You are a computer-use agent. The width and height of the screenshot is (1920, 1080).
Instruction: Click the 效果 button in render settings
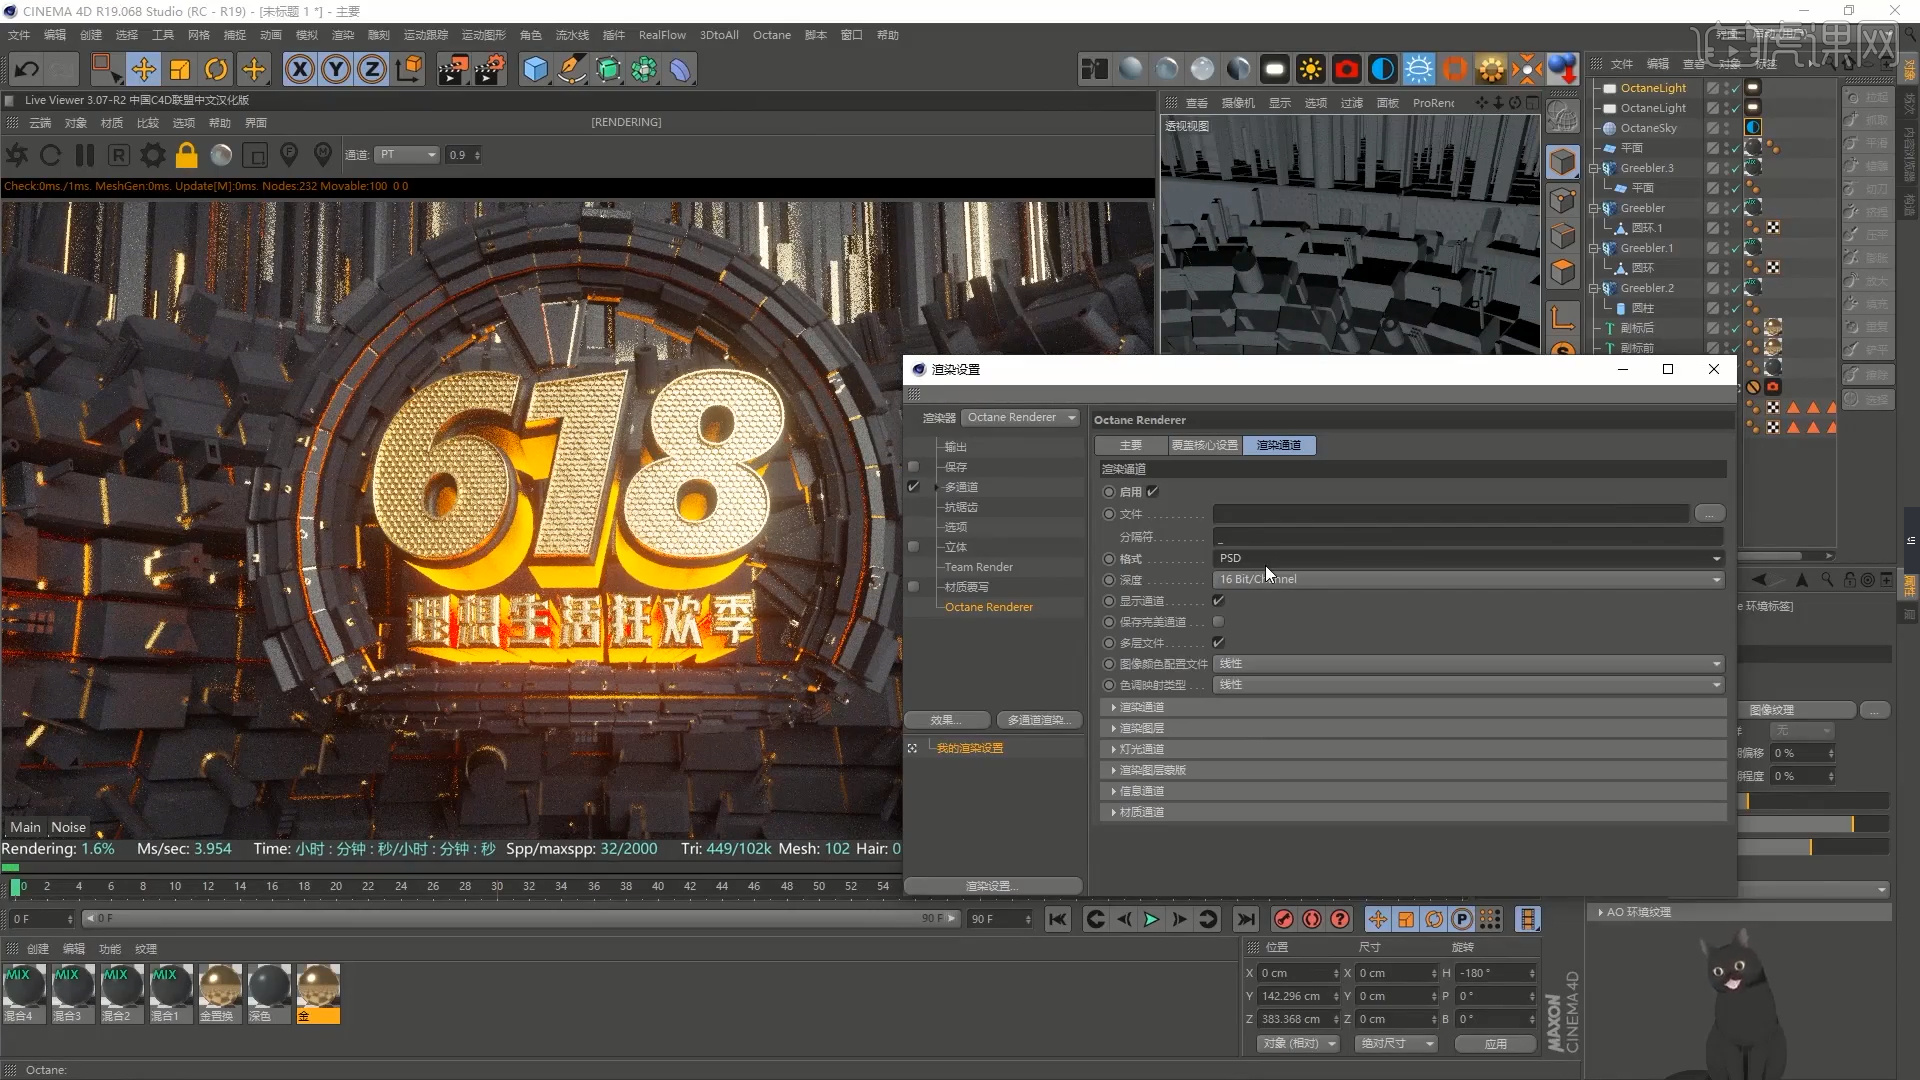[947, 719]
